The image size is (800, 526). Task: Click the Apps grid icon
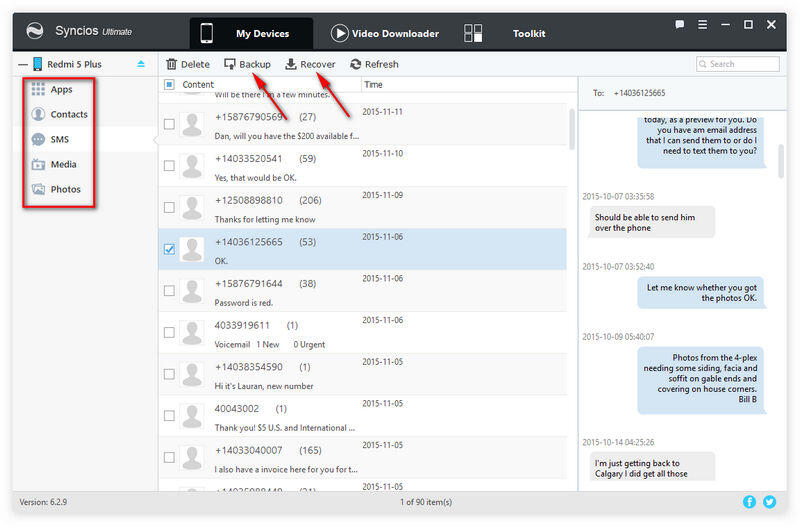click(38, 89)
